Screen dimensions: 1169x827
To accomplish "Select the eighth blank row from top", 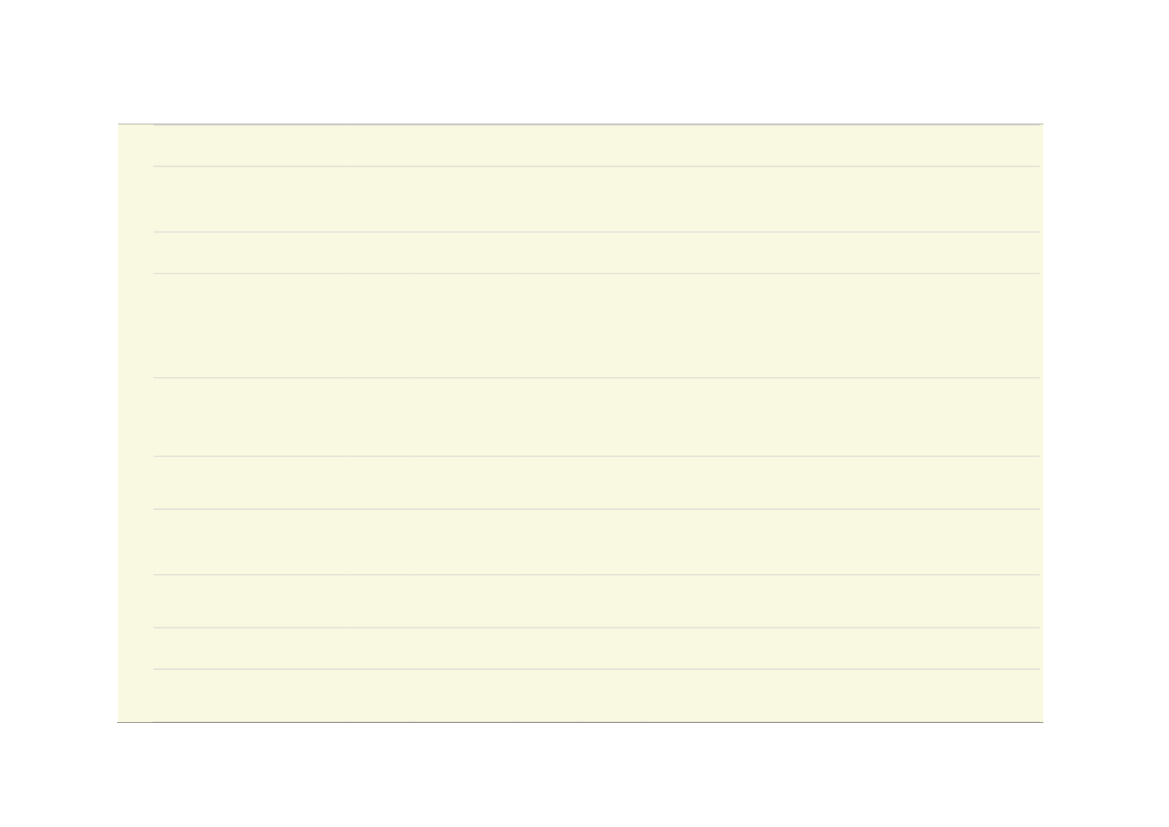I will 596,601.
